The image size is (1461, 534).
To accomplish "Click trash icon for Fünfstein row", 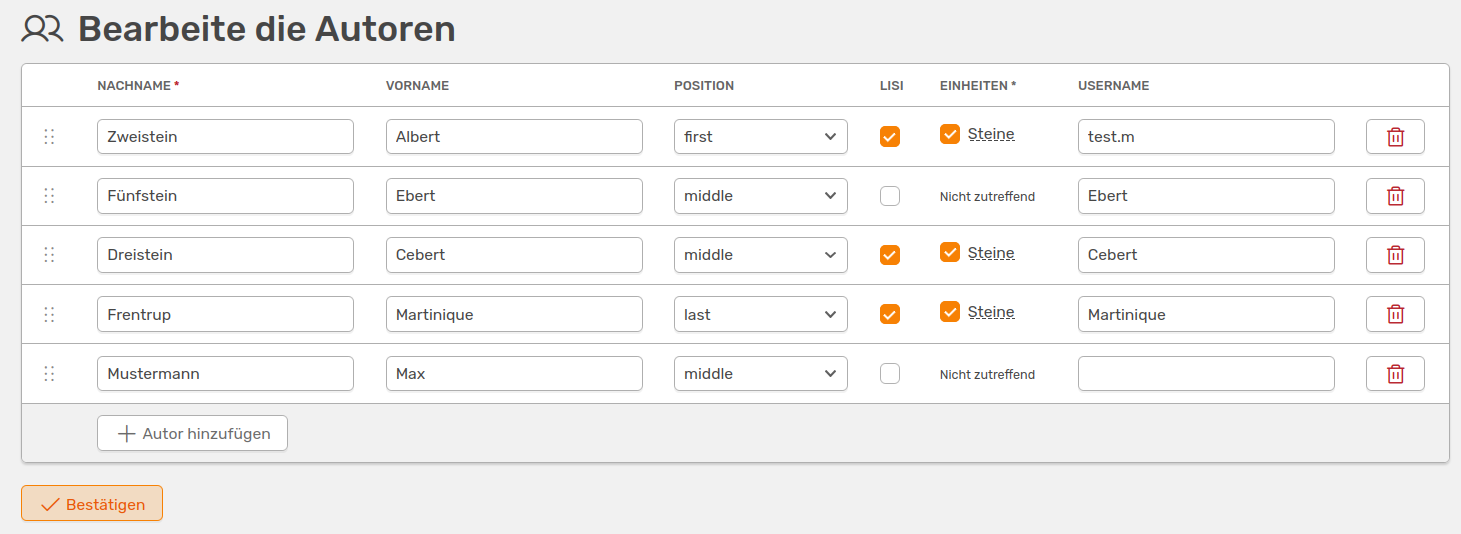I will pos(1395,196).
